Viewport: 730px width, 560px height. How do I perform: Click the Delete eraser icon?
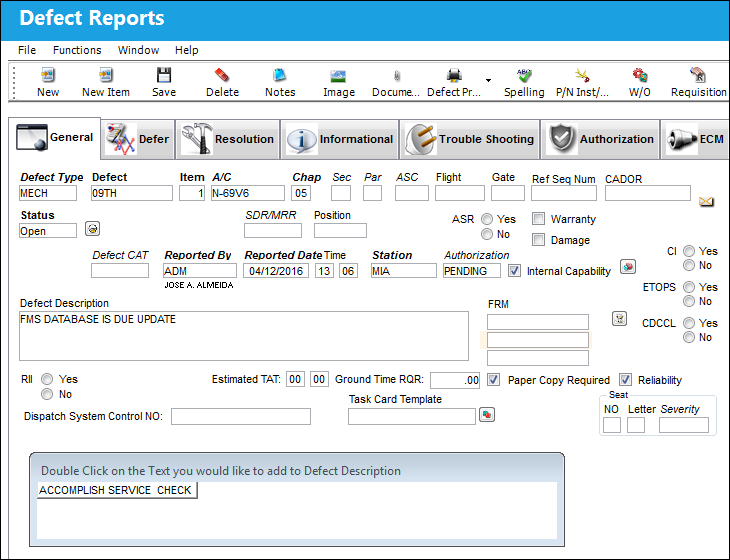point(222,75)
